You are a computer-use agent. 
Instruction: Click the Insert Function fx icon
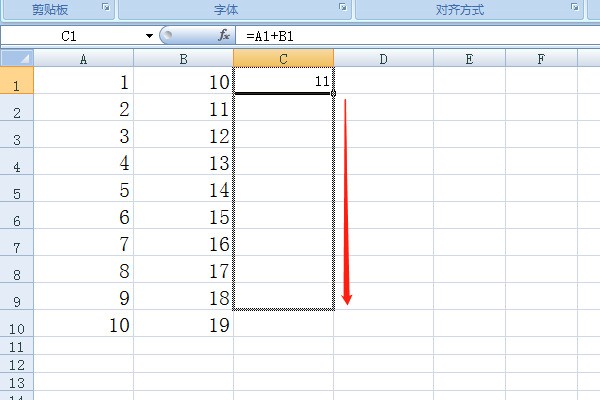[x=224, y=36]
